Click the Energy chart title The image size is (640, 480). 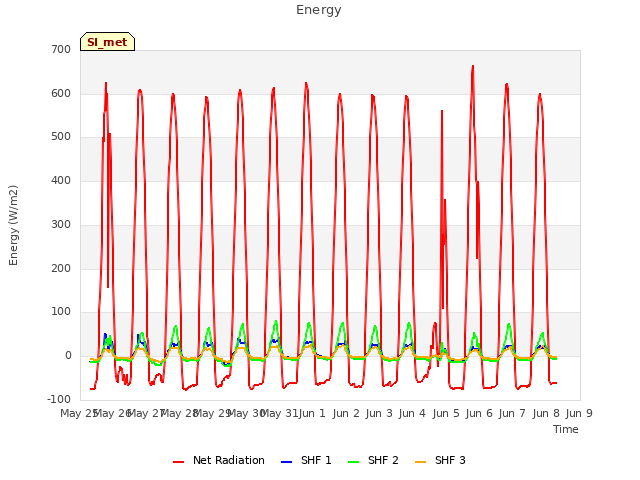[319, 9]
